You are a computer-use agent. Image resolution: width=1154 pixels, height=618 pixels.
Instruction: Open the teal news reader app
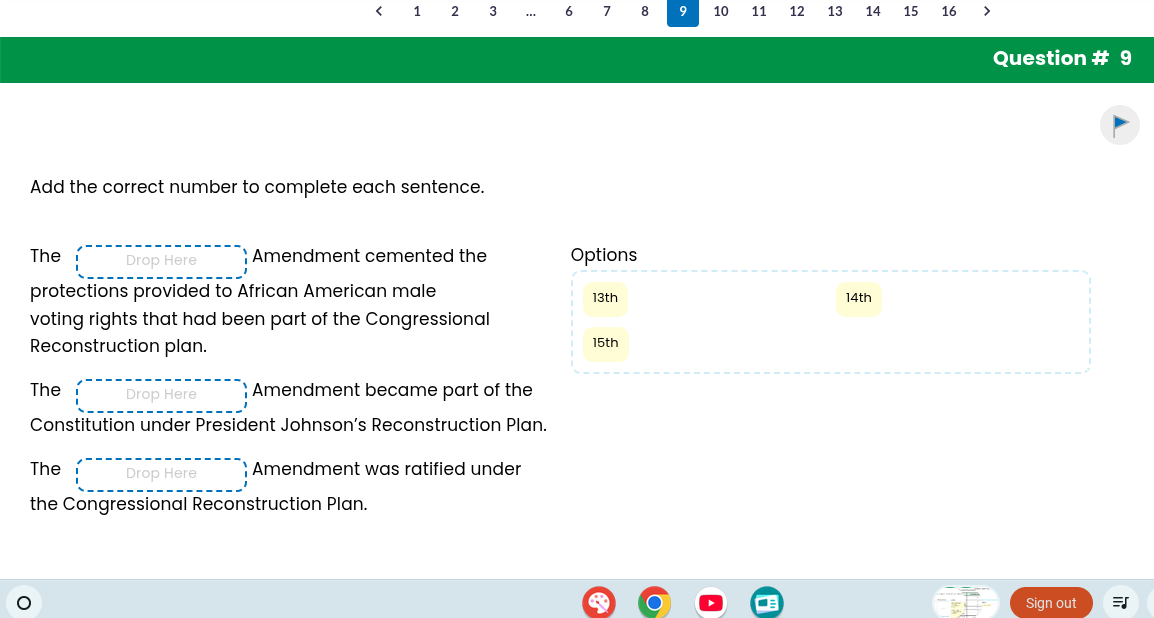766,602
